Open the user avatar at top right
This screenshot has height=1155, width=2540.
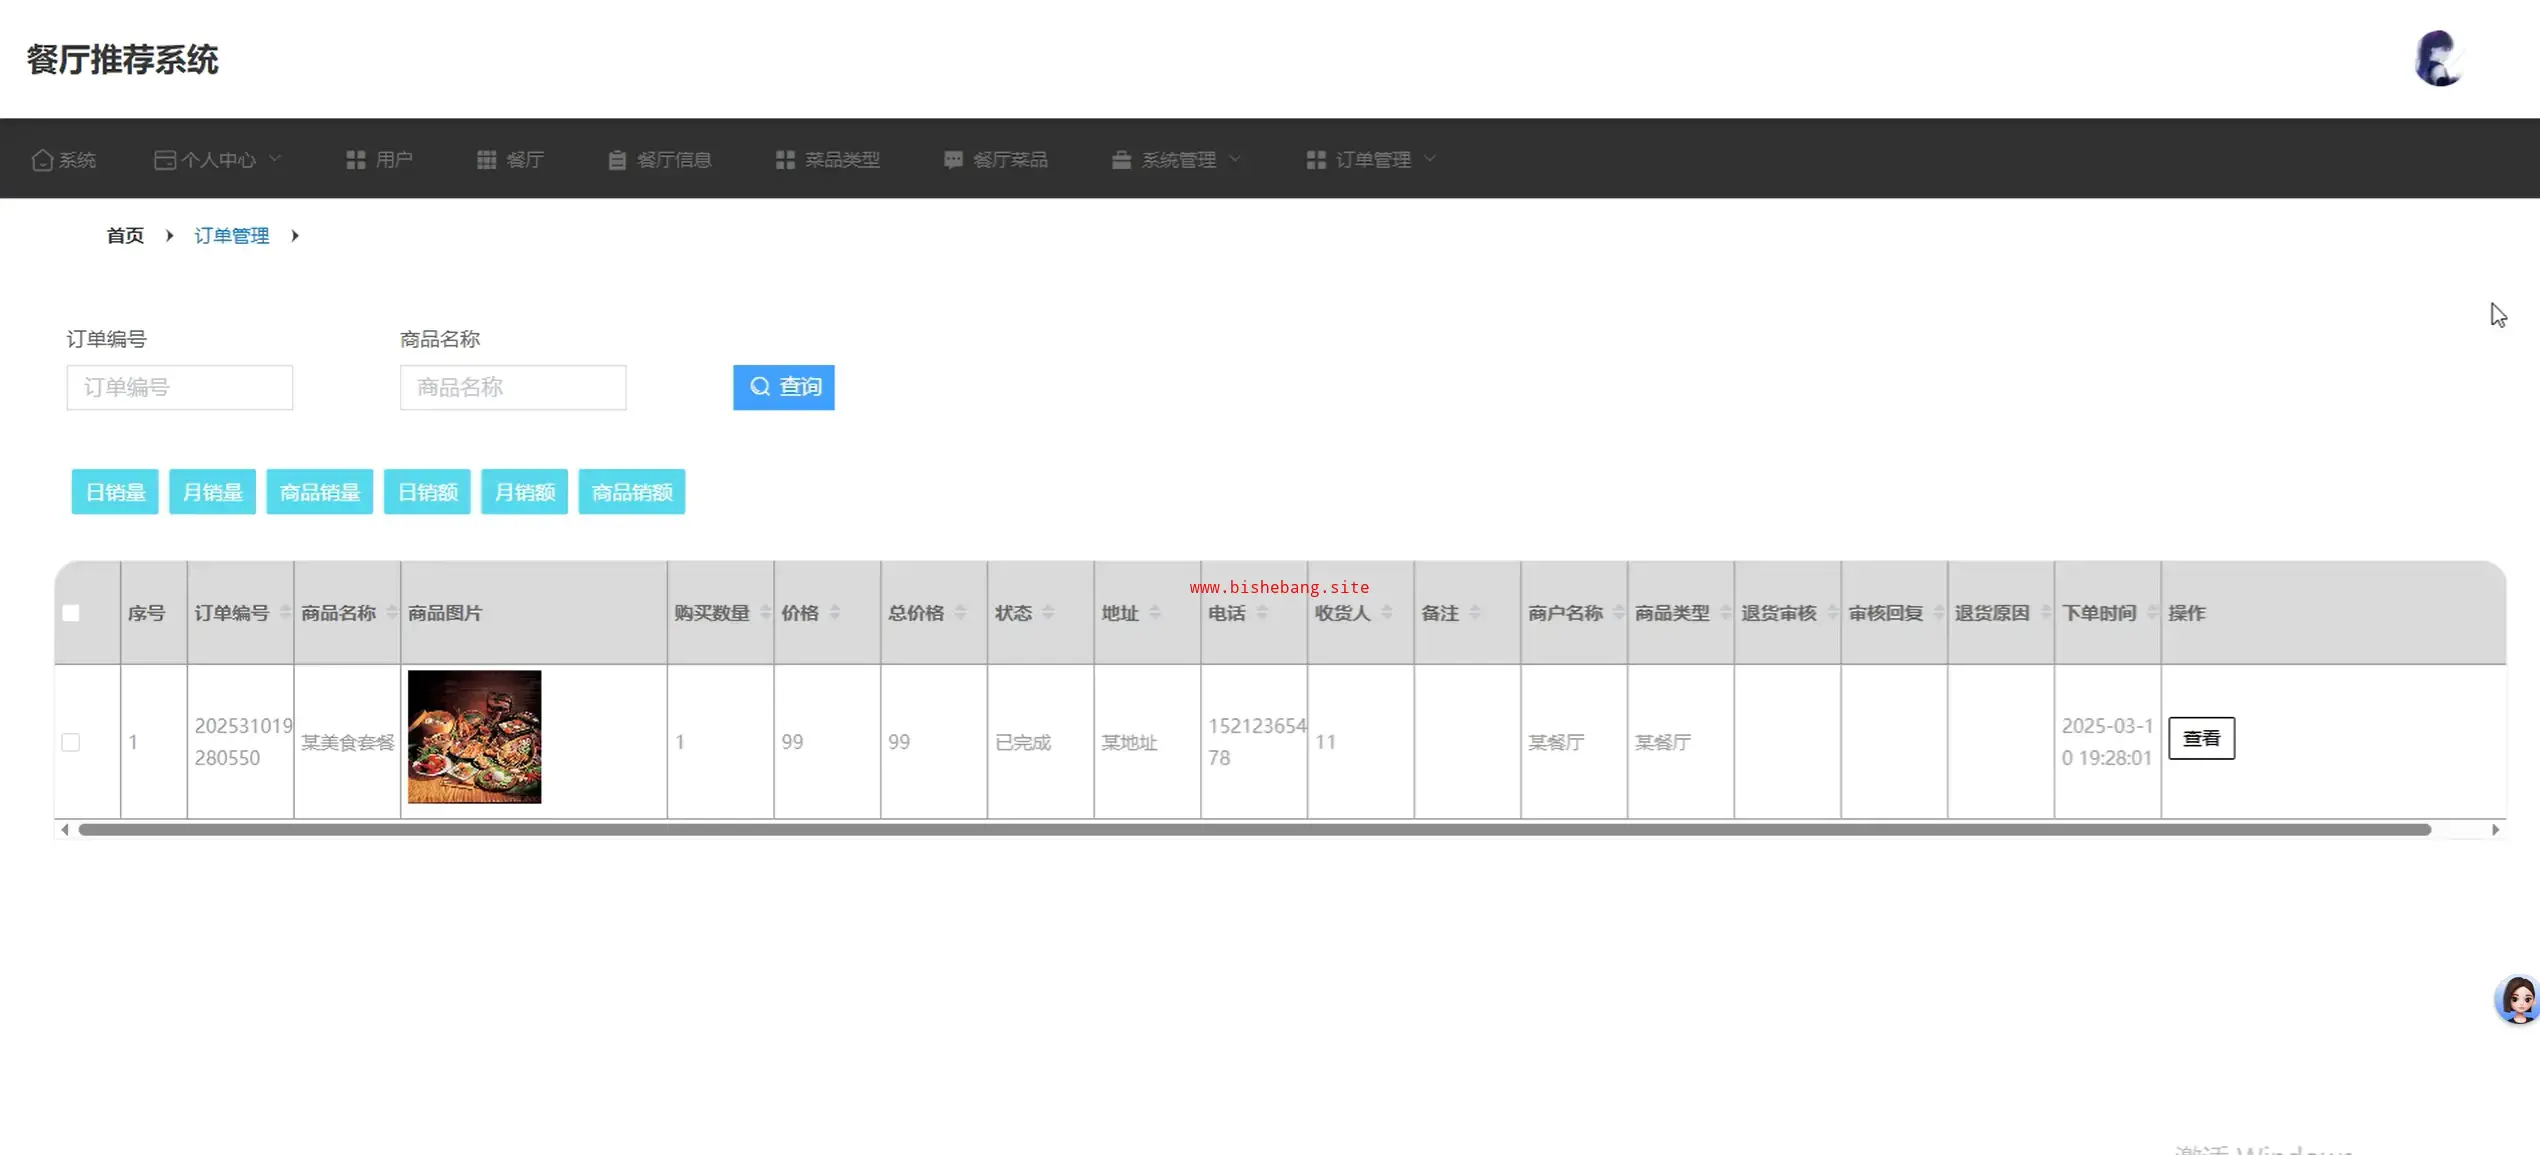click(2438, 59)
